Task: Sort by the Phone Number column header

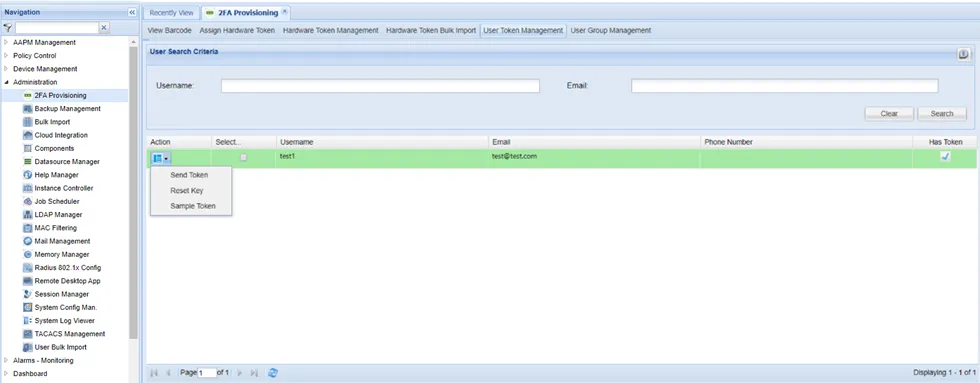Action: (806, 142)
